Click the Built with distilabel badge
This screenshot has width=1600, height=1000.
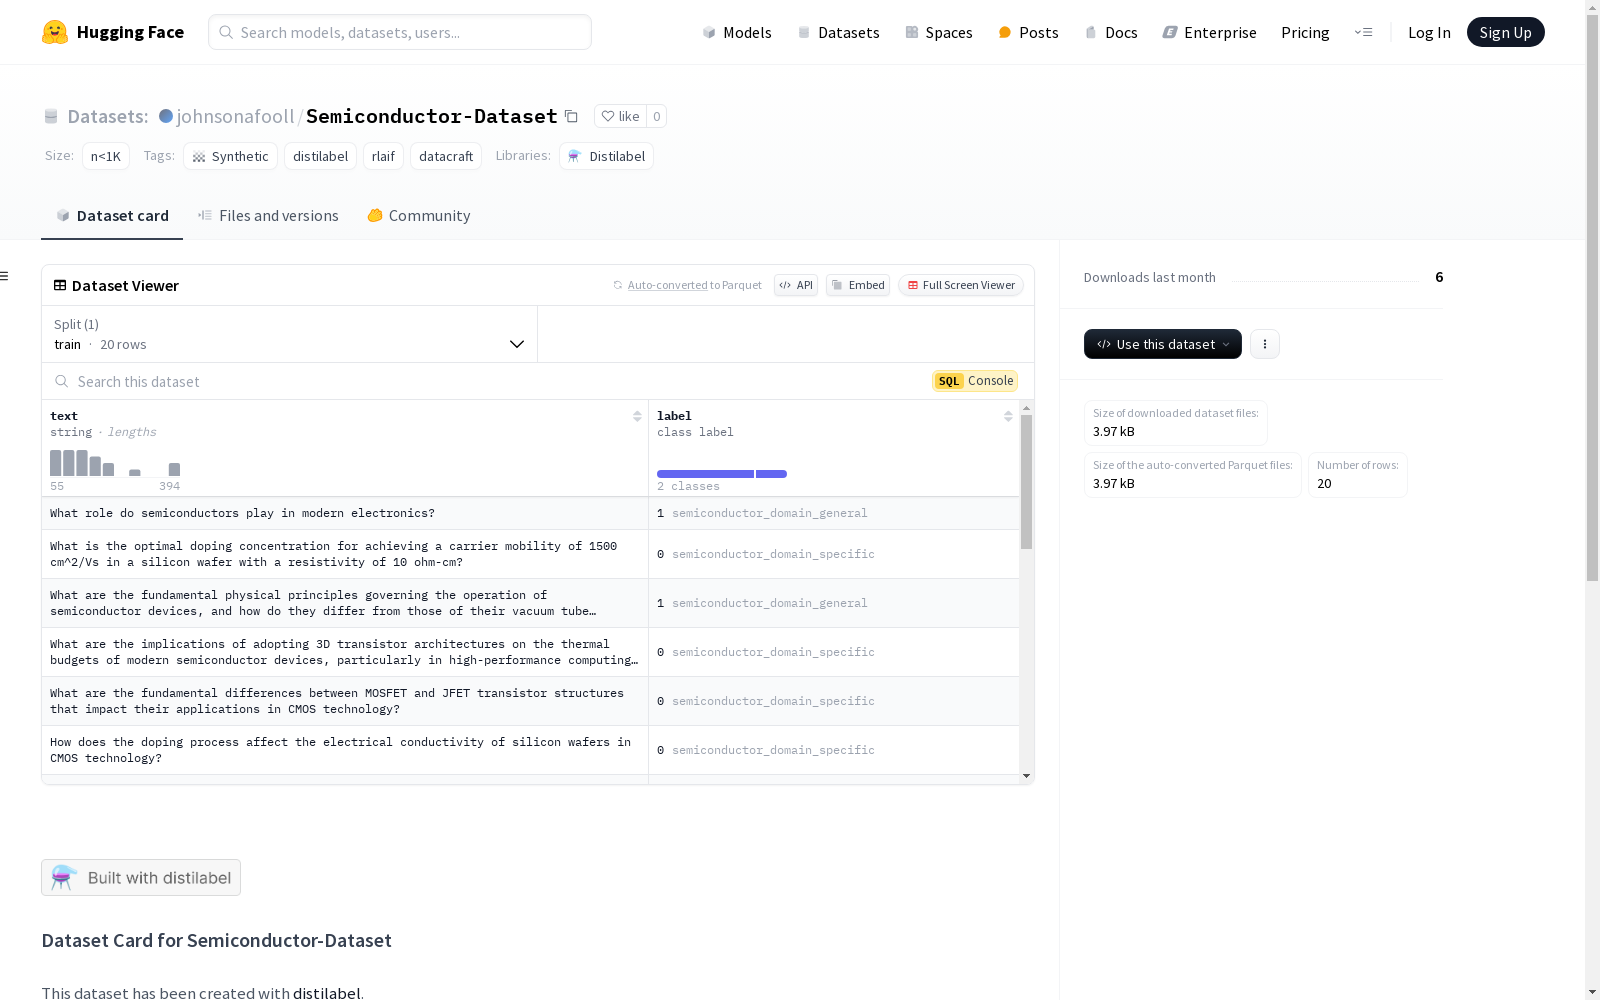pyautogui.click(x=141, y=878)
